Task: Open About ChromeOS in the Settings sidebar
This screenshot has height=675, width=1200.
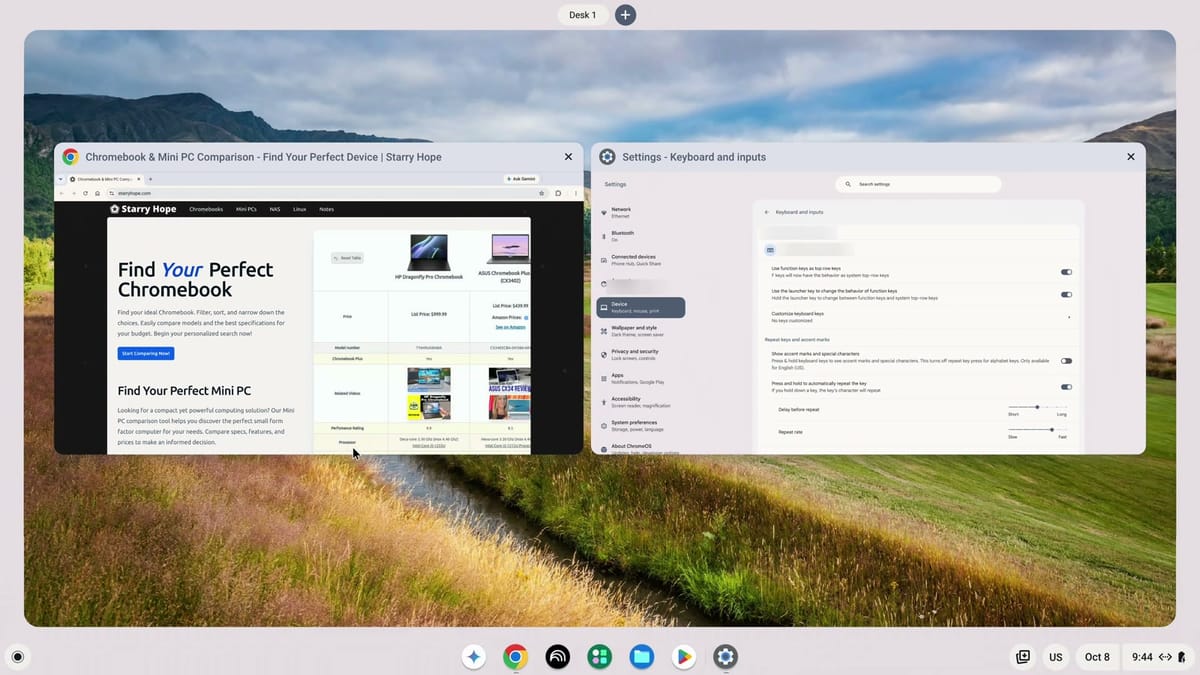Action: pos(640,448)
